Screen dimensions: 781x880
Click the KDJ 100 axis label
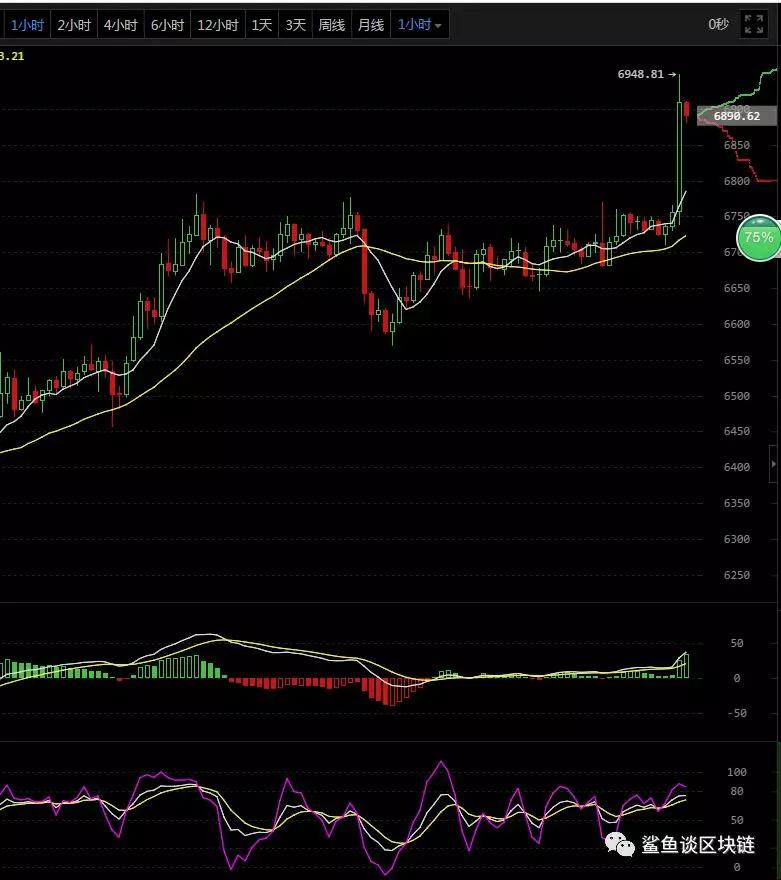point(737,772)
